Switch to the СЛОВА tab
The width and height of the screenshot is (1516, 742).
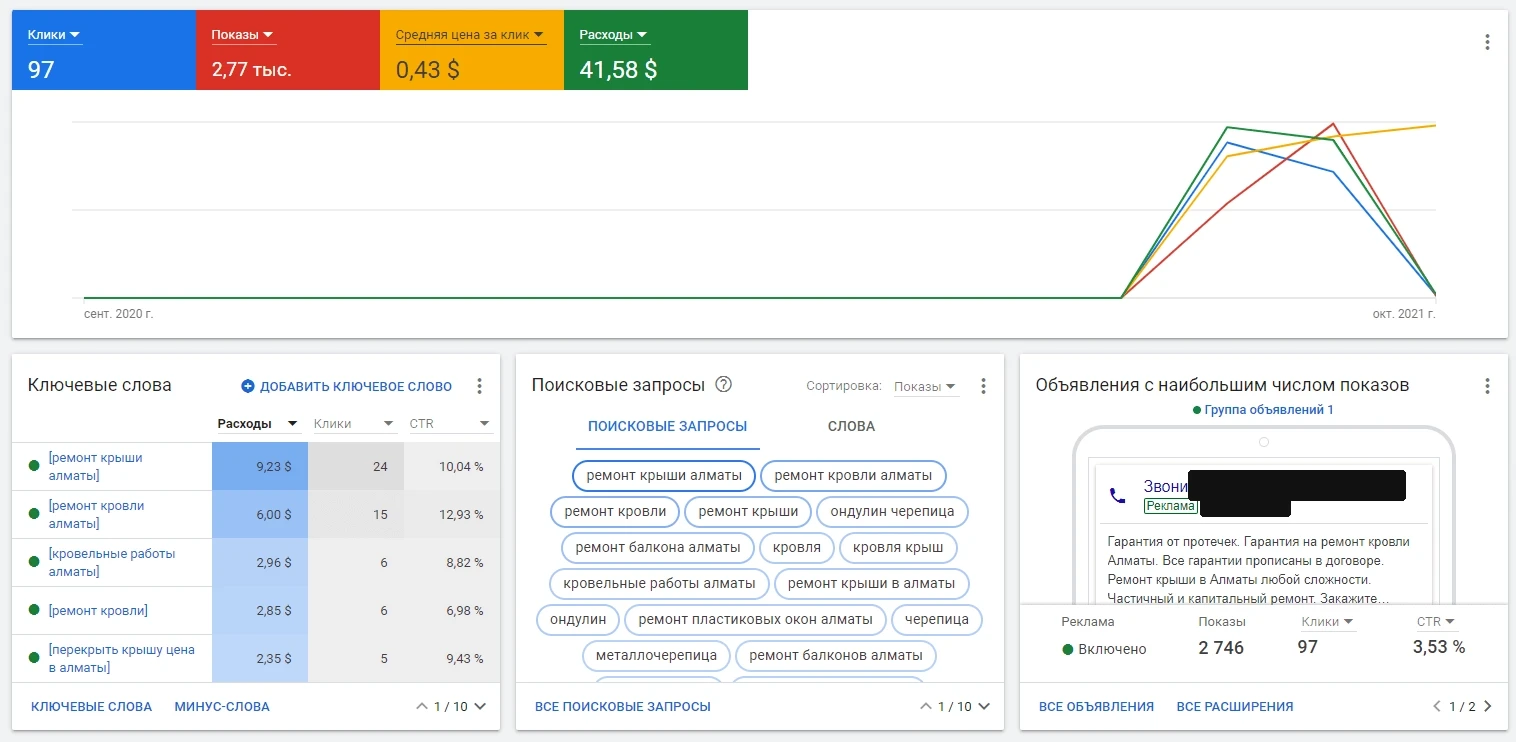(851, 426)
